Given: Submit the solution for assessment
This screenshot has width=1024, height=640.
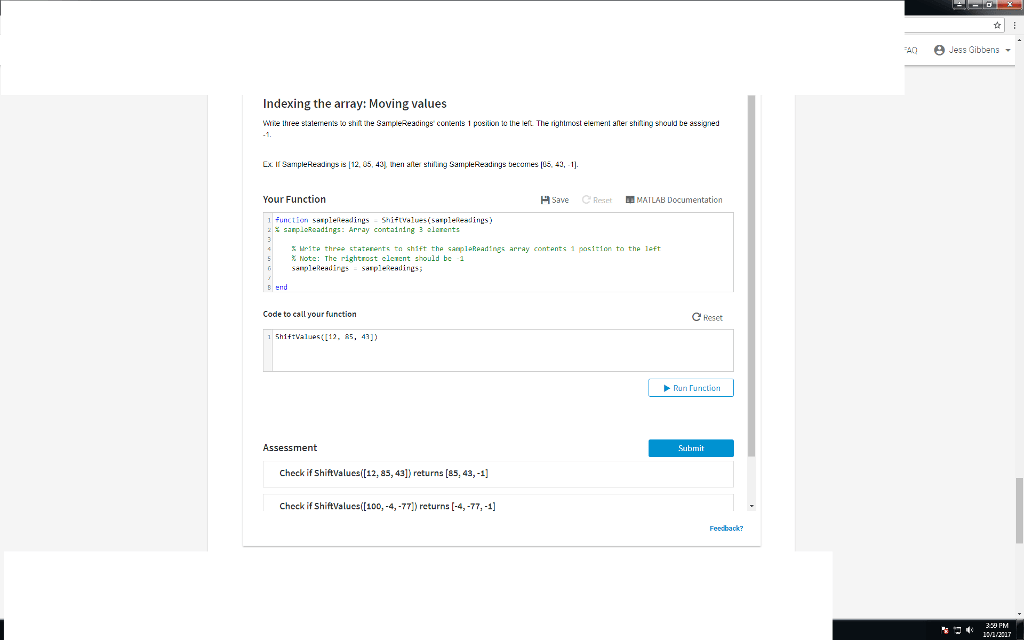Looking at the screenshot, I should (691, 448).
